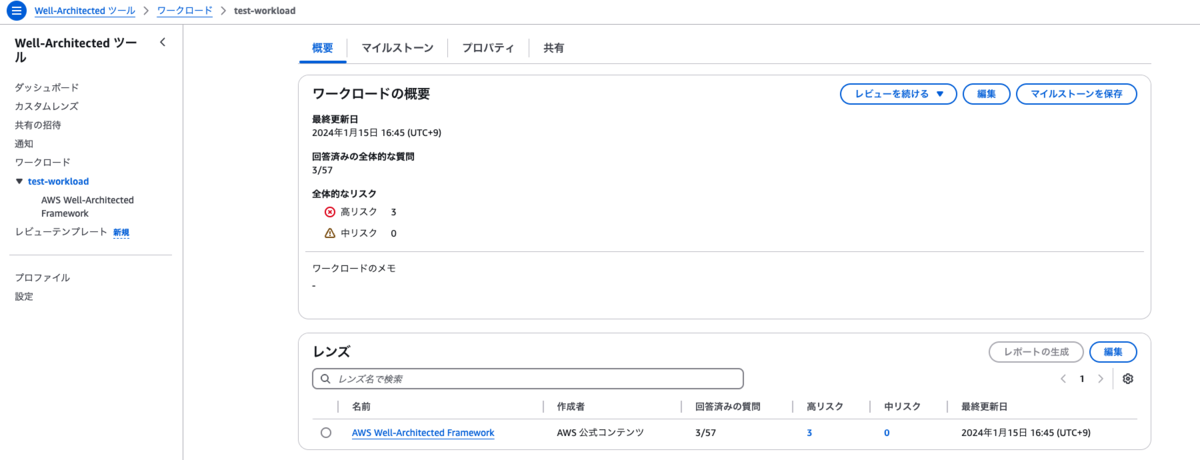The image size is (1200, 460).
Task: Sort by the 回答済みの質問 column header
Action: click(x=728, y=407)
